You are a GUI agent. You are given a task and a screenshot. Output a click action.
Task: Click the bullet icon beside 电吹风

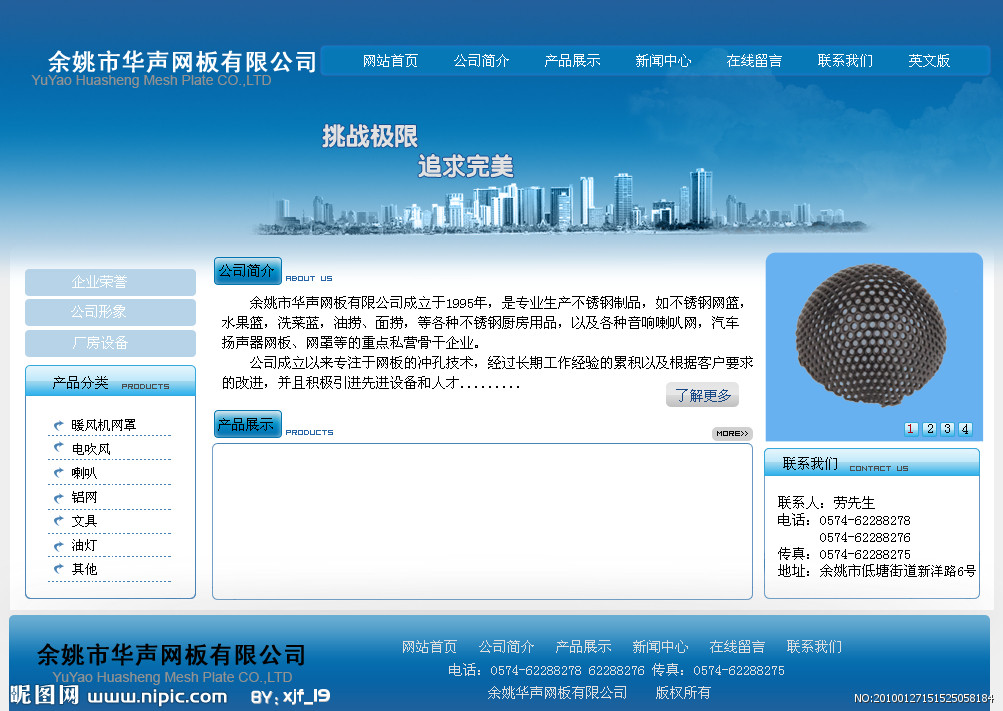point(59,449)
